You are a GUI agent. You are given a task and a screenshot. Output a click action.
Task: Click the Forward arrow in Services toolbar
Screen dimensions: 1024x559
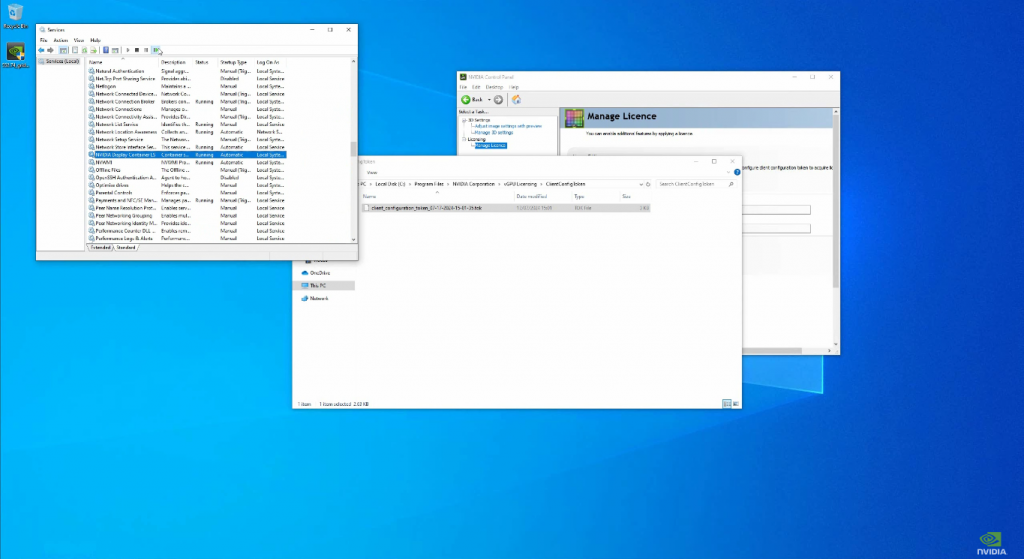click(50, 50)
